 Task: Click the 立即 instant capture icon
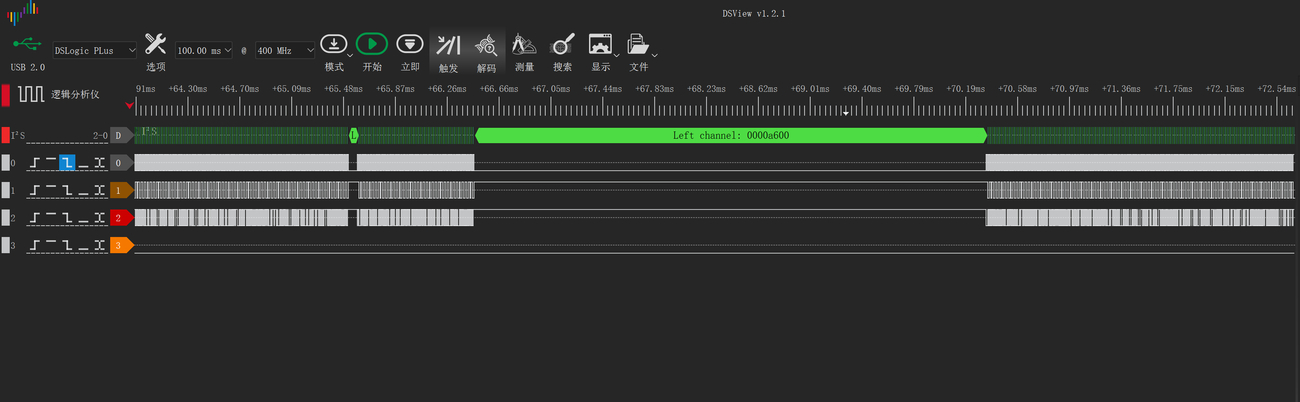point(410,44)
